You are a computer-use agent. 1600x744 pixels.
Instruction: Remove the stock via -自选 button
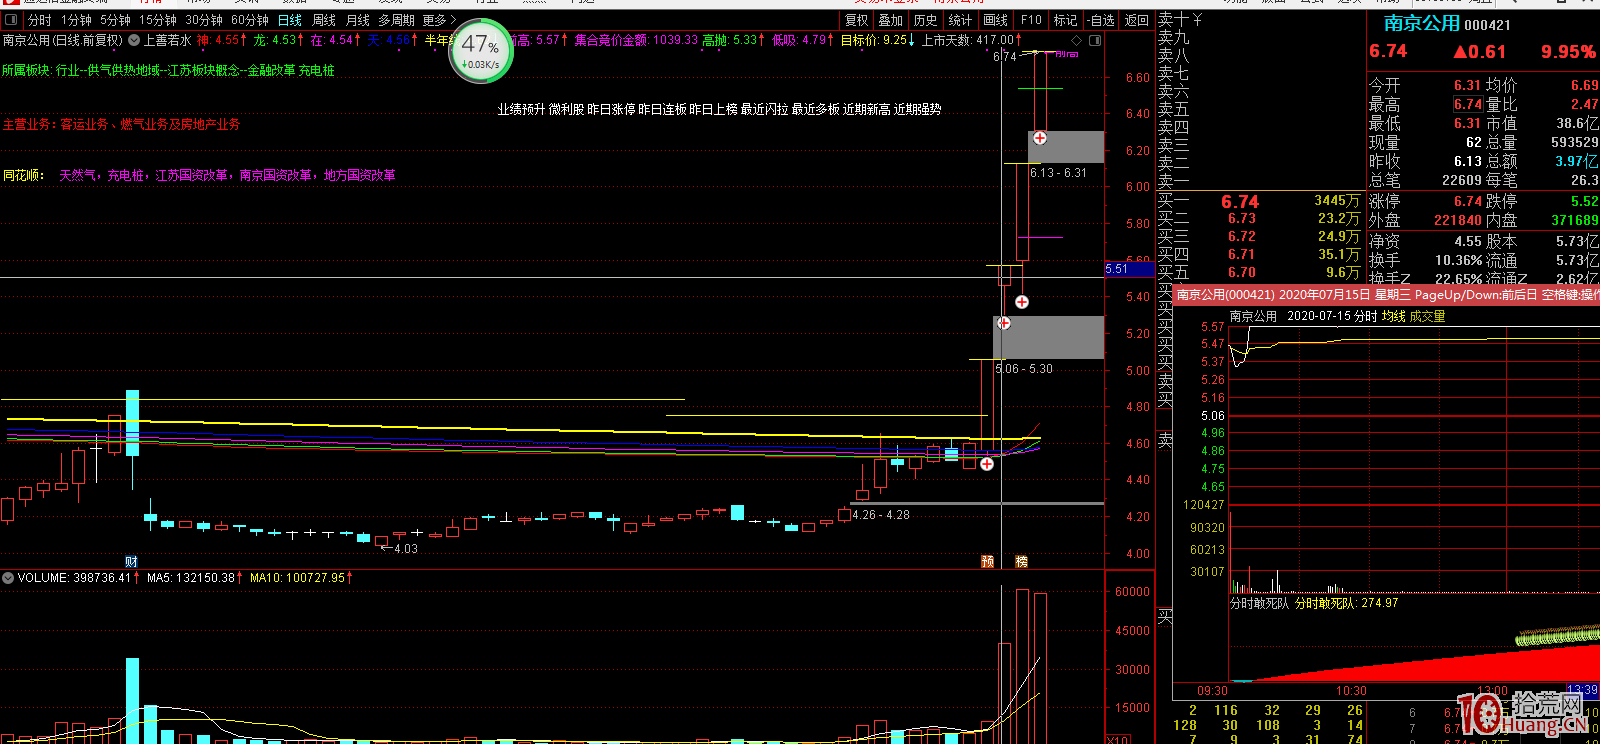coord(1100,20)
